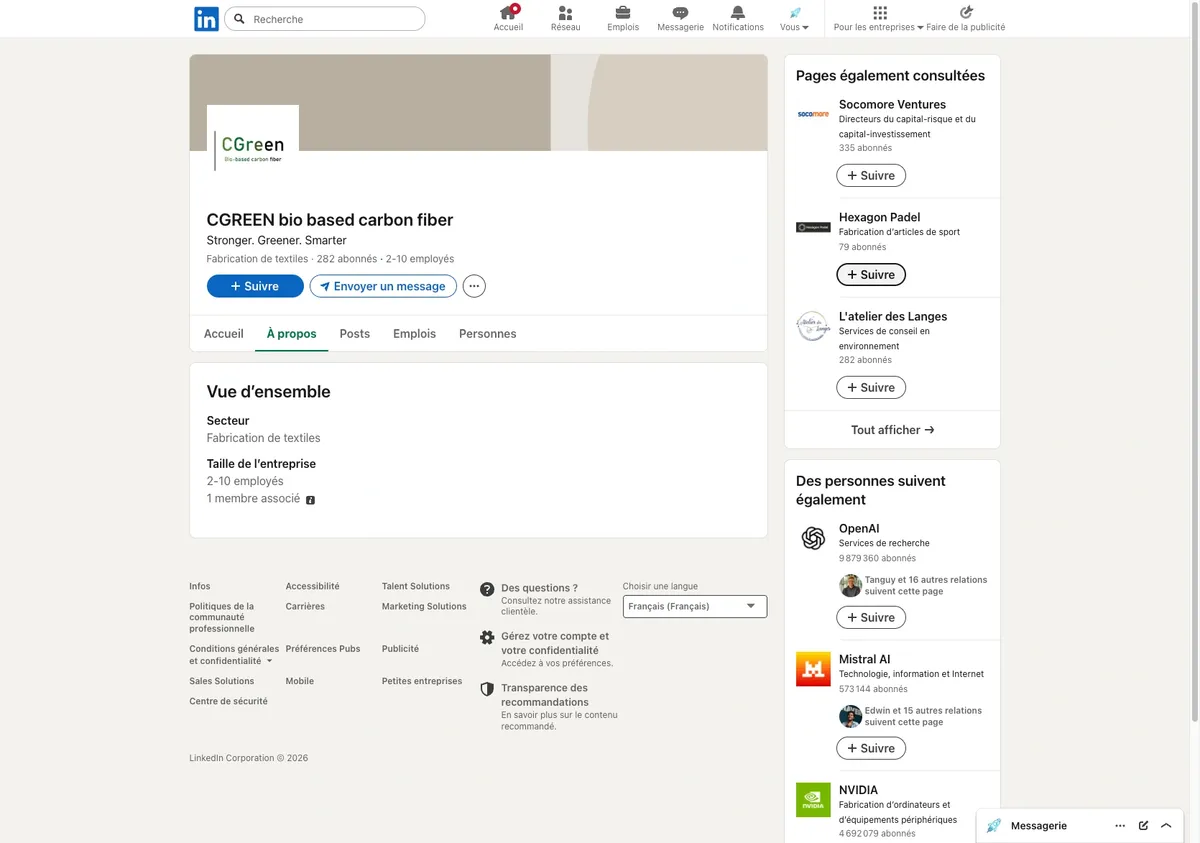The width and height of the screenshot is (1200, 843).
Task: Click Tout afficher link
Action: [892, 430]
